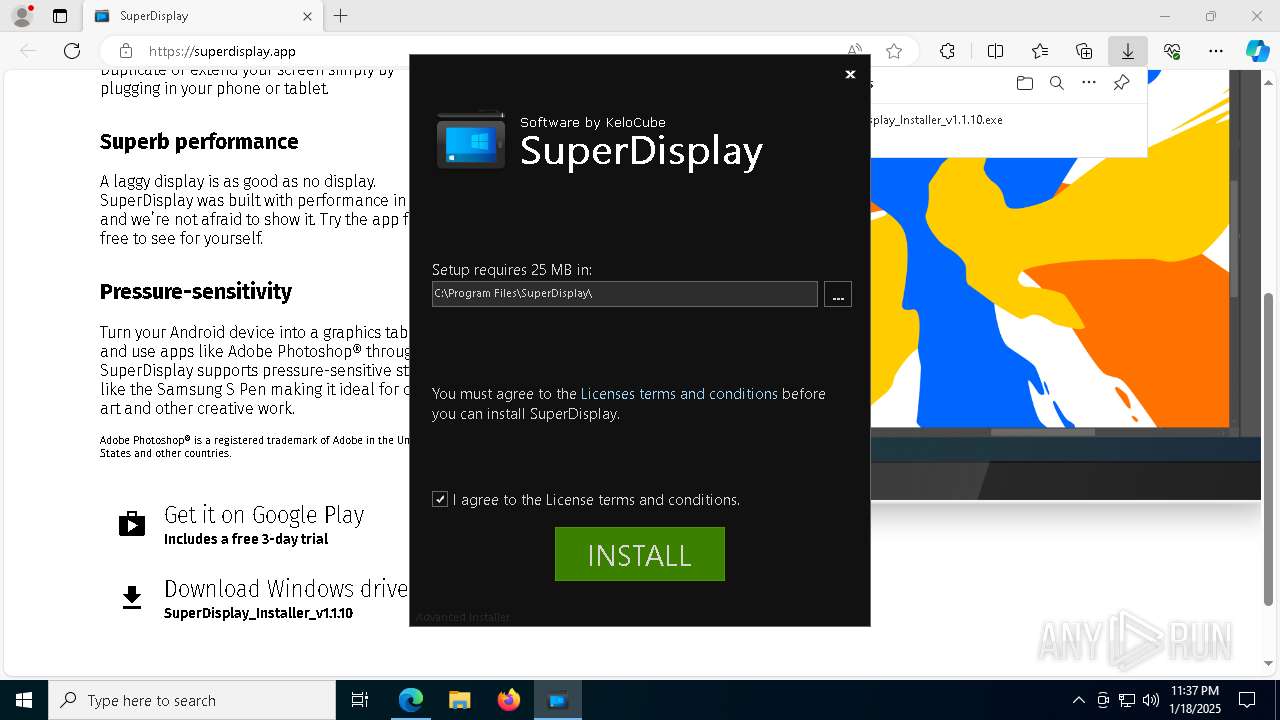Open Firefox from taskbar
This screenshot has height=720, width=1280.
click(x=509, y=700)
